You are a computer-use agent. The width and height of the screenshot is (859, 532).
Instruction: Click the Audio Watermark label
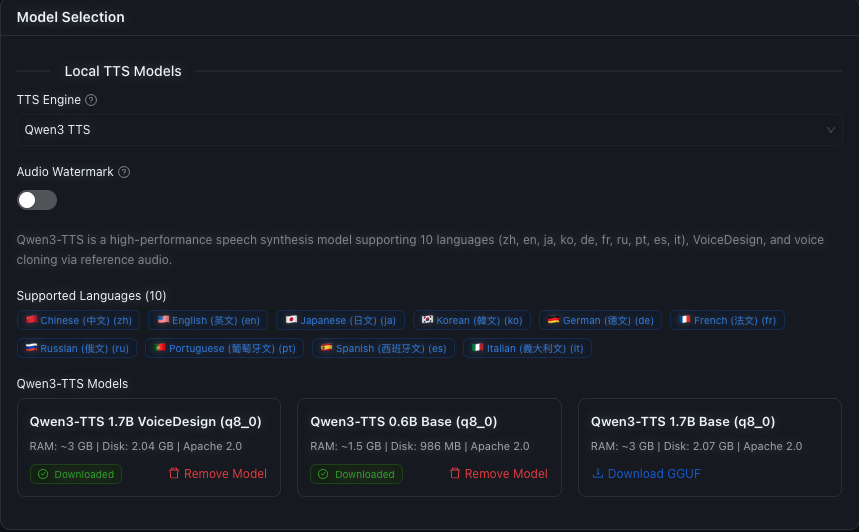[x=65, y=171]
